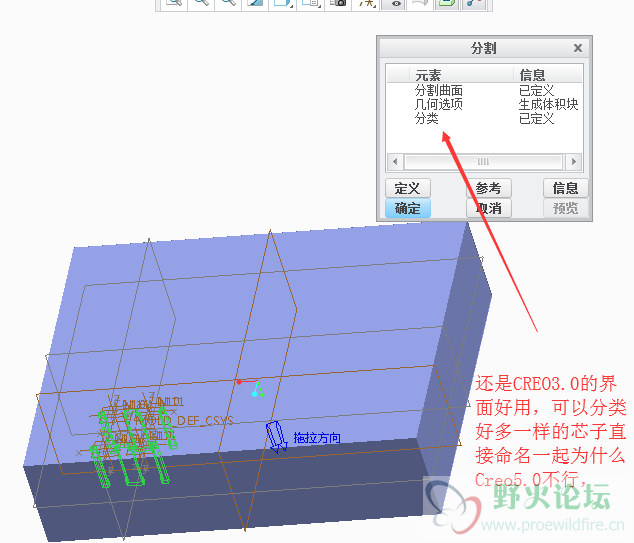Click the MOLD_DEF_CSYS label
634x543 pixels.
[x=185, y=420]
